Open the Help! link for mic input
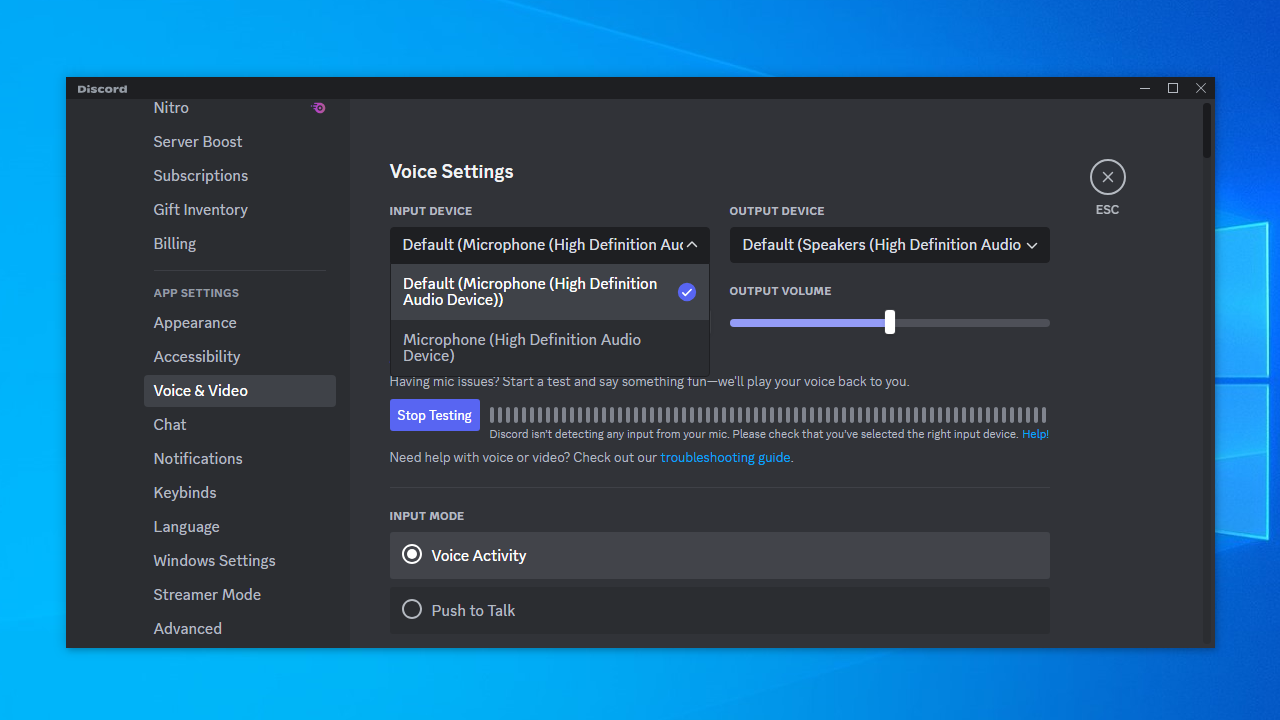Image resolution: width=1280 pixels, height=720 pixels. (x=1035, y=434)
